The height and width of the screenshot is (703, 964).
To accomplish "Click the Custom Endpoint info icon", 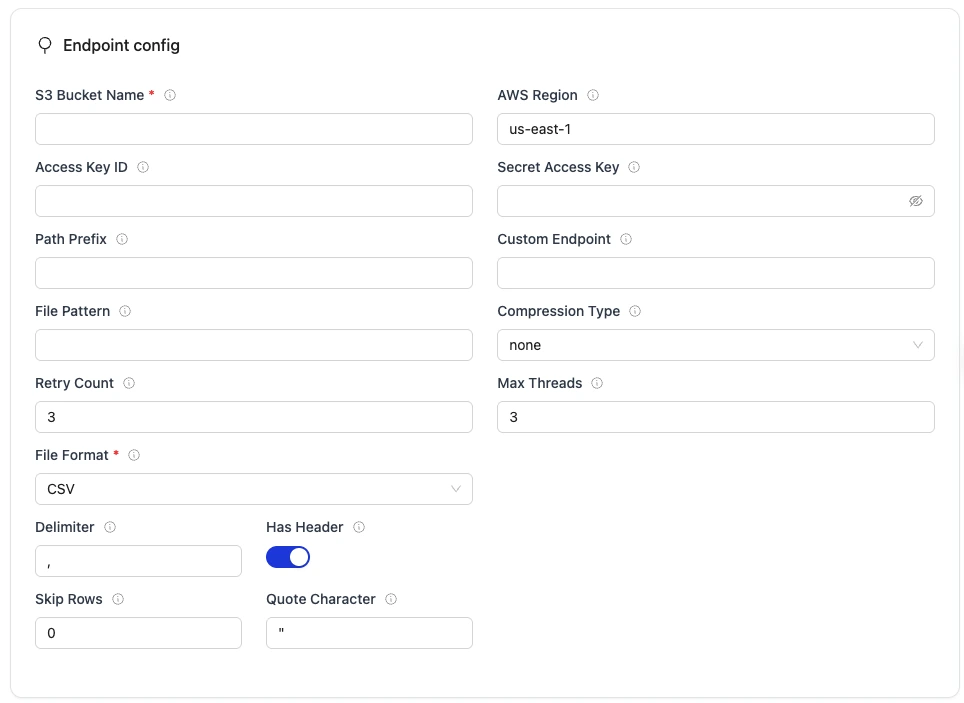I will click(625, 239).
